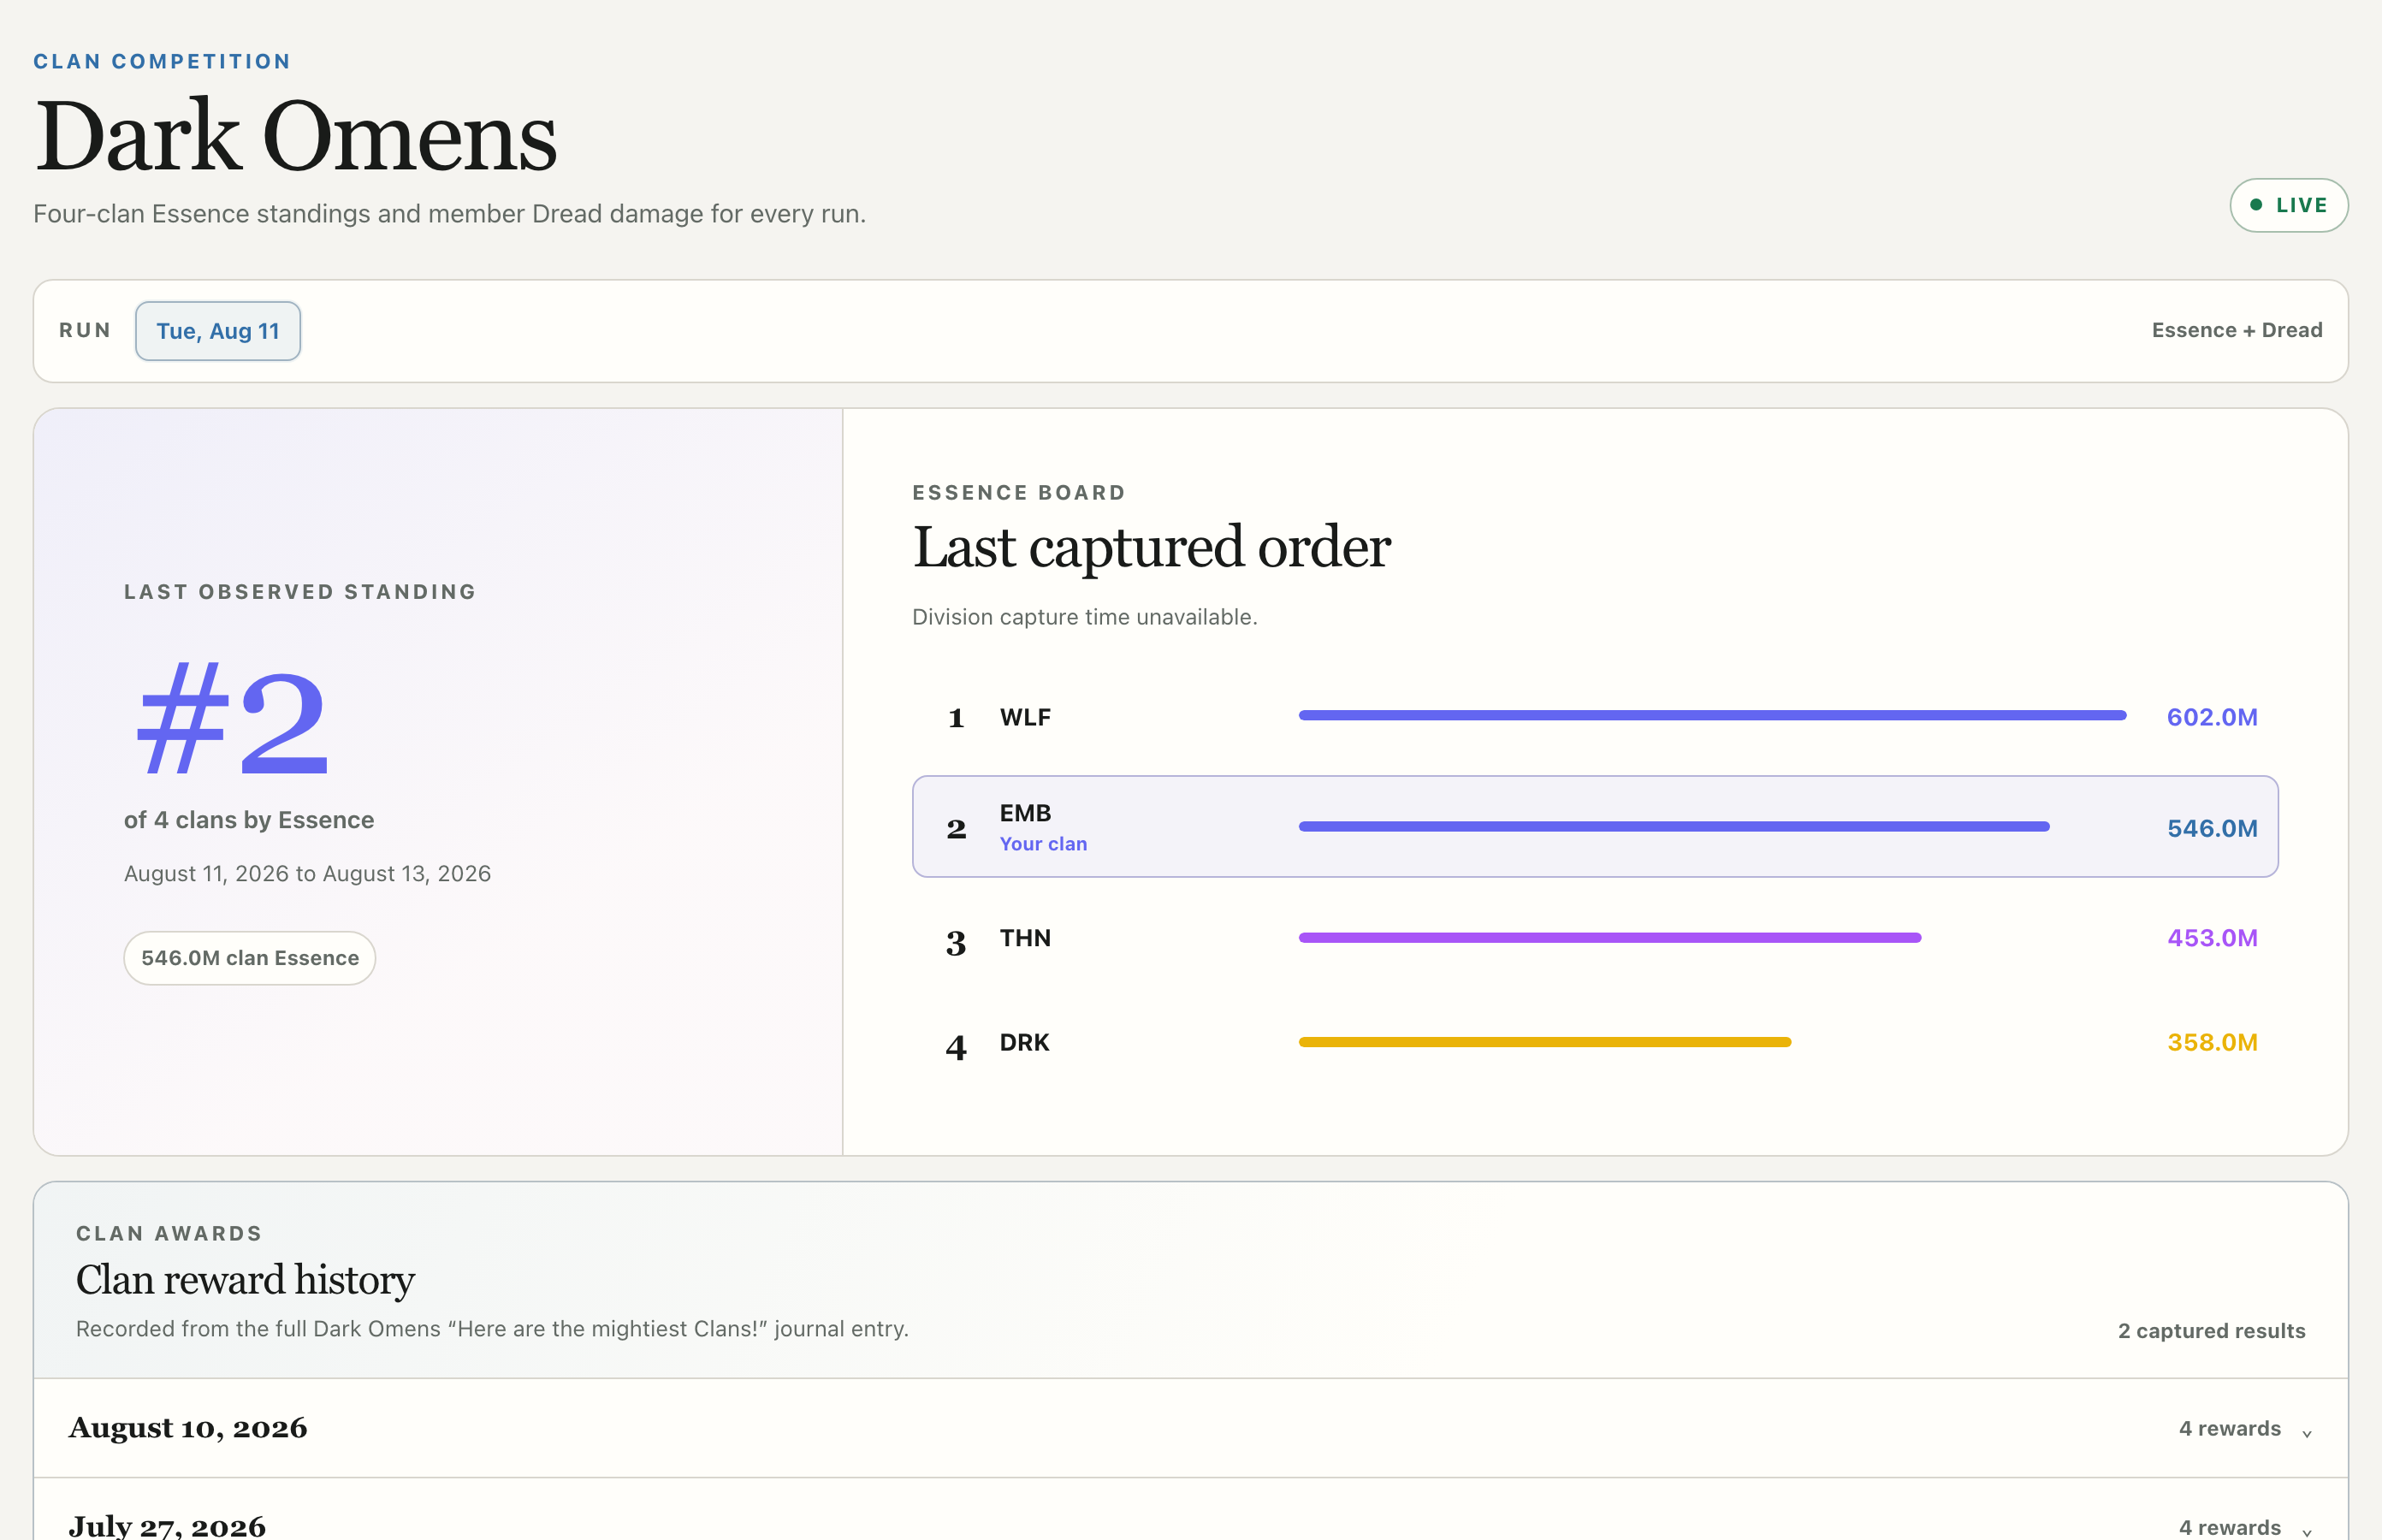Click the Essence + Dread label

click(x=2237, y=330)
